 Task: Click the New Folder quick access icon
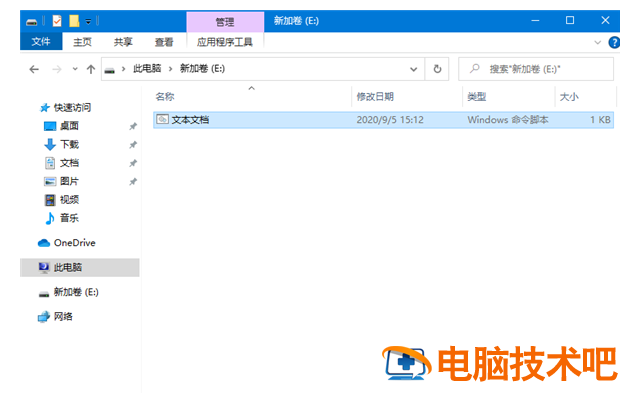click(x=74, y=21)
